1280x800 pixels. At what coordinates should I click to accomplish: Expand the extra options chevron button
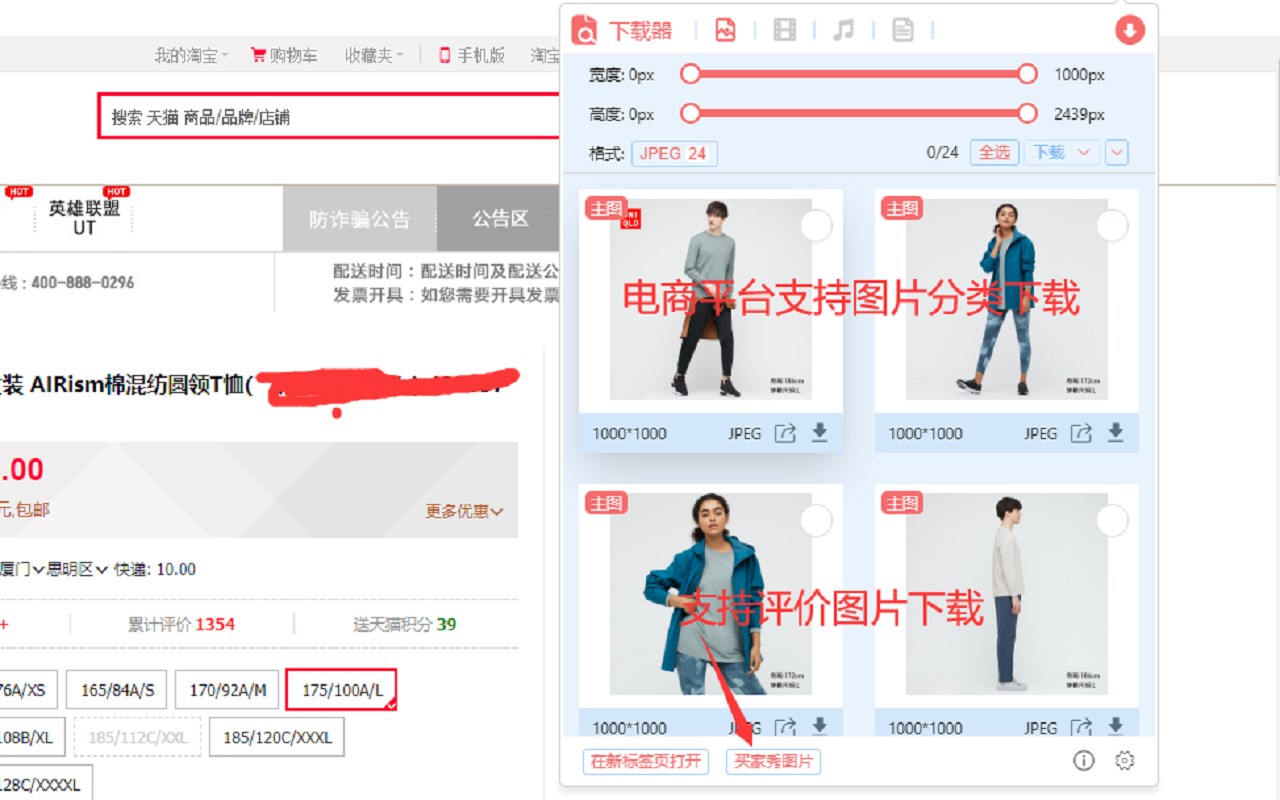click(x=1117, y=153)
